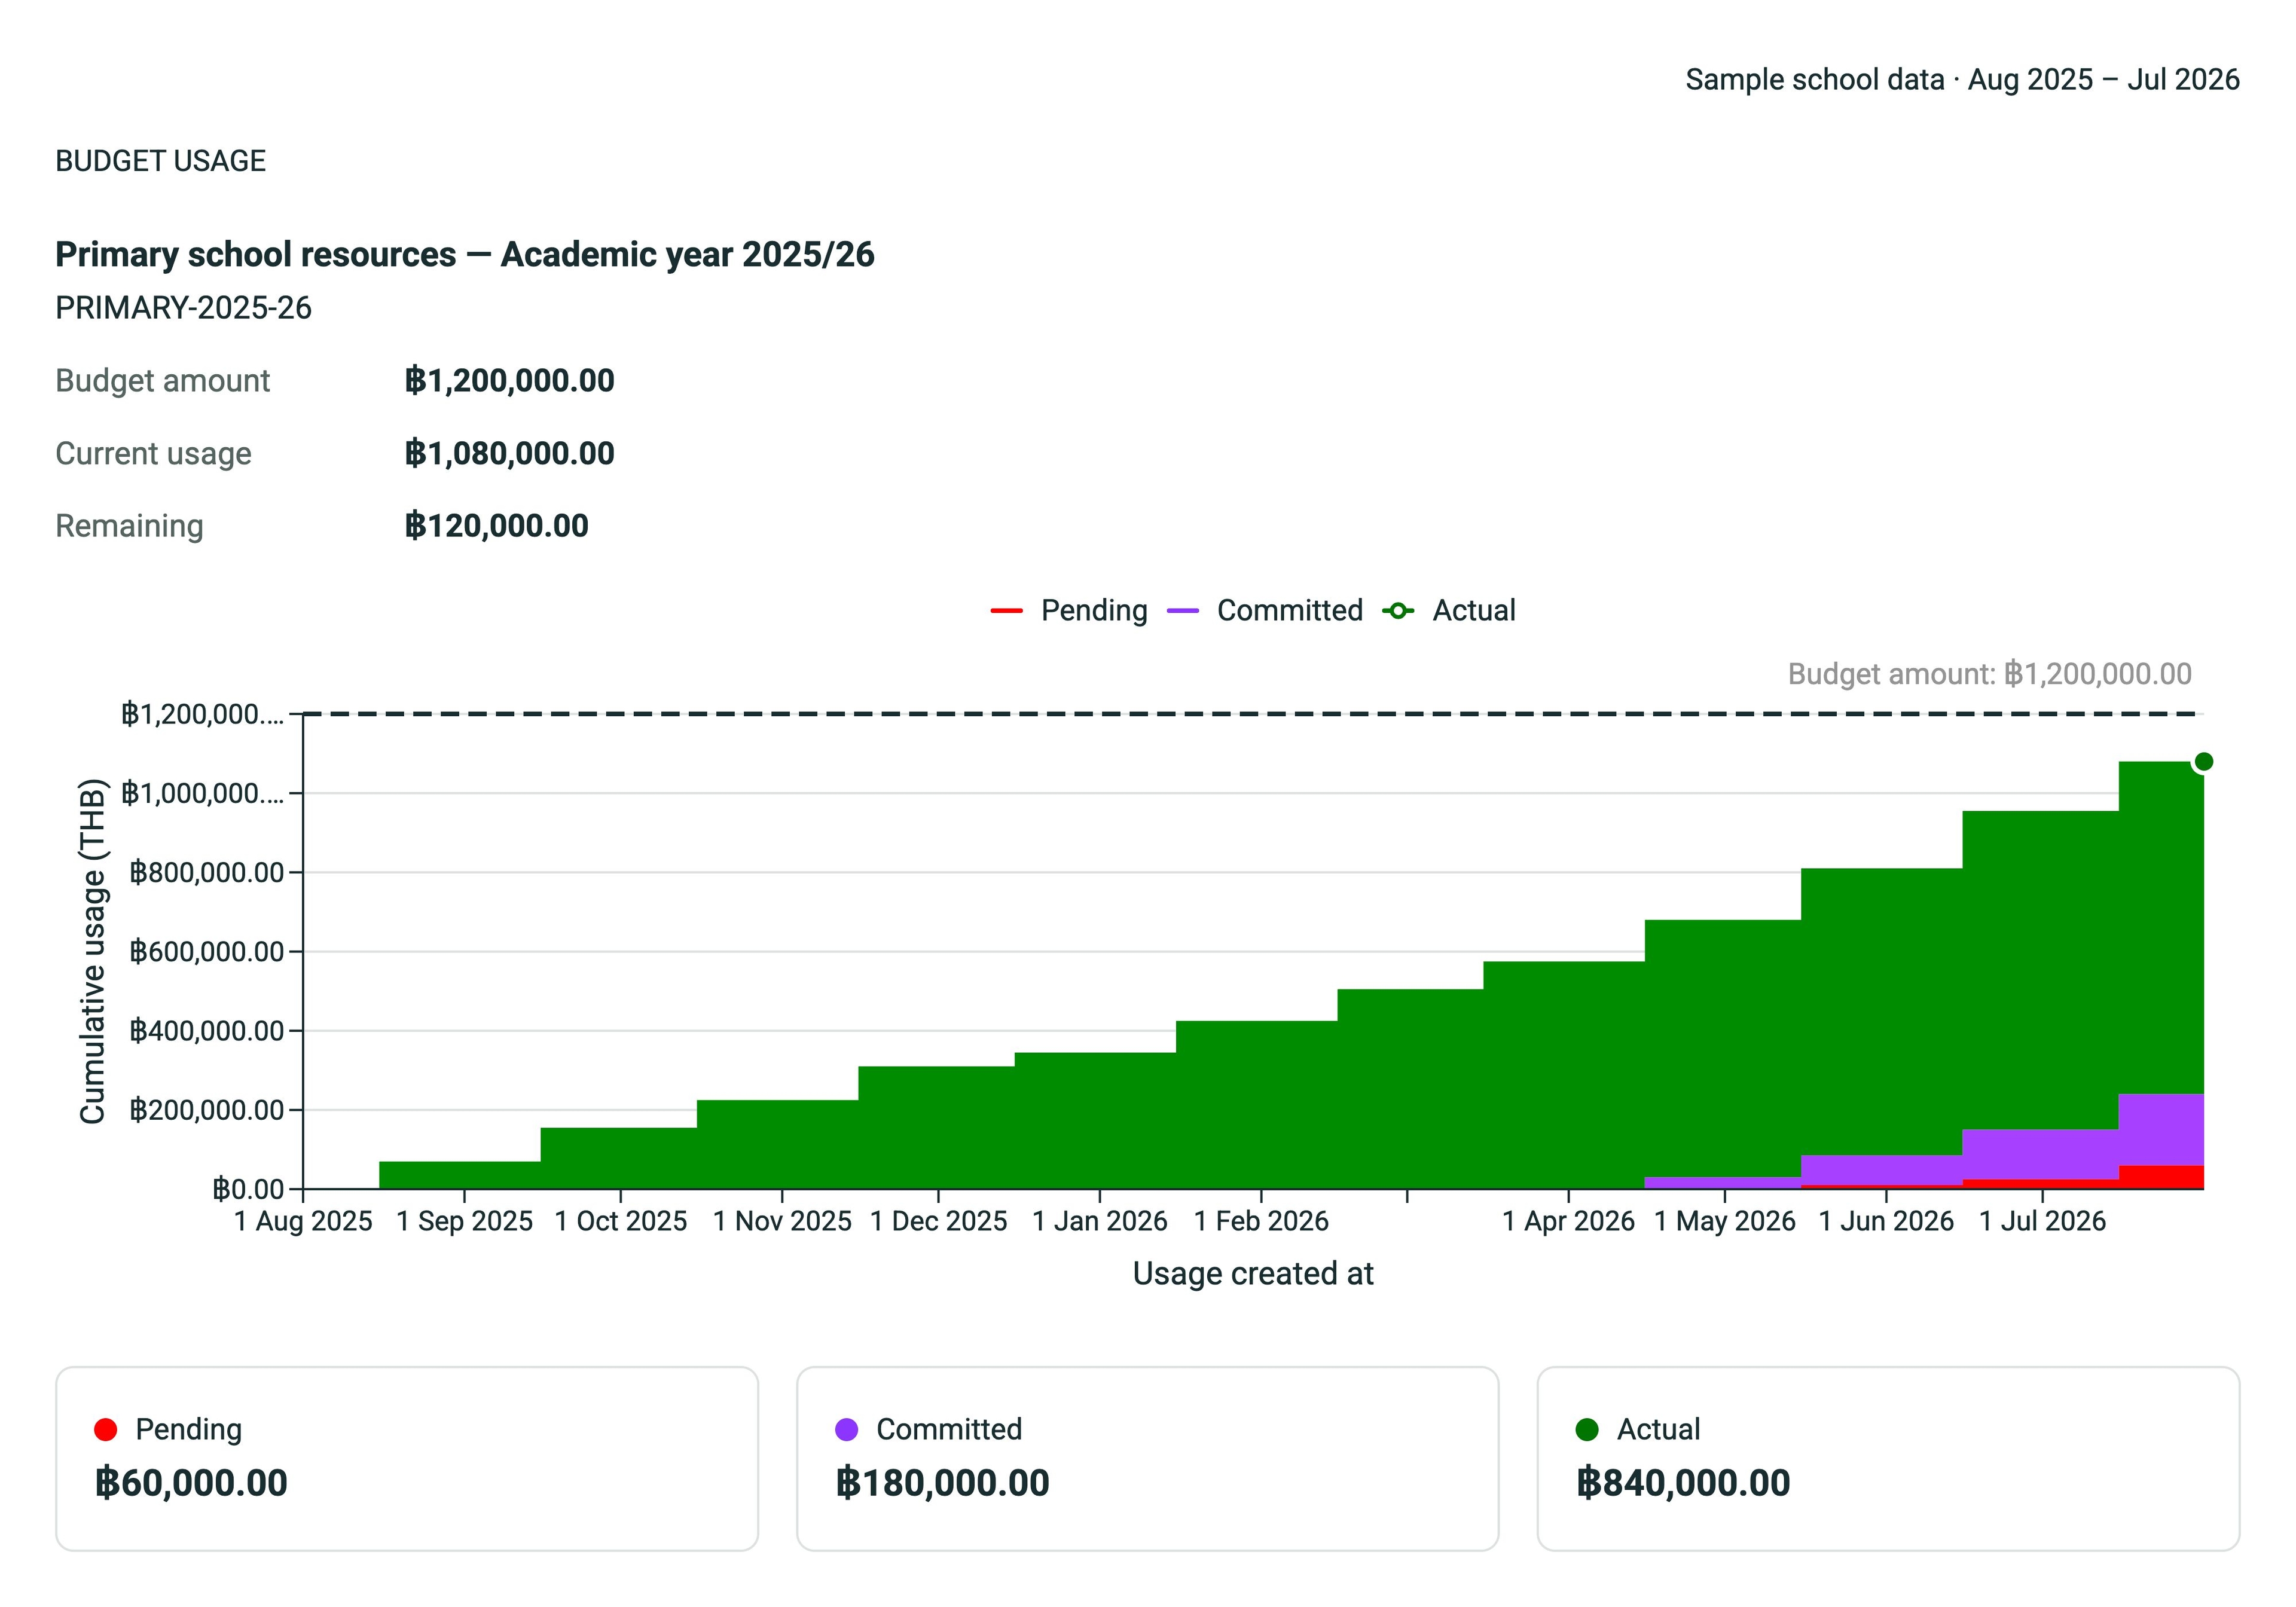Click the green dot in the Actual card
The height and width of the screenshot is (1607, 2296).
[1587, 1429]
